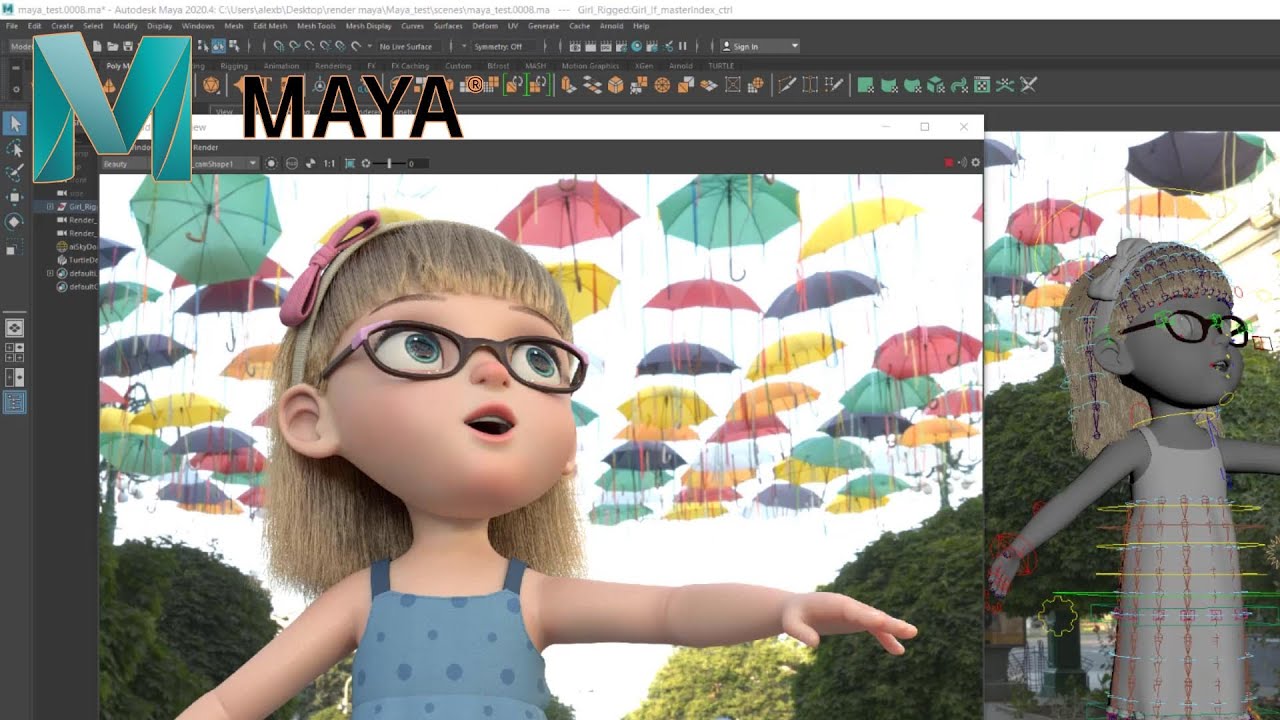Switch to the Rendering shelf tab

click(333, 66)
